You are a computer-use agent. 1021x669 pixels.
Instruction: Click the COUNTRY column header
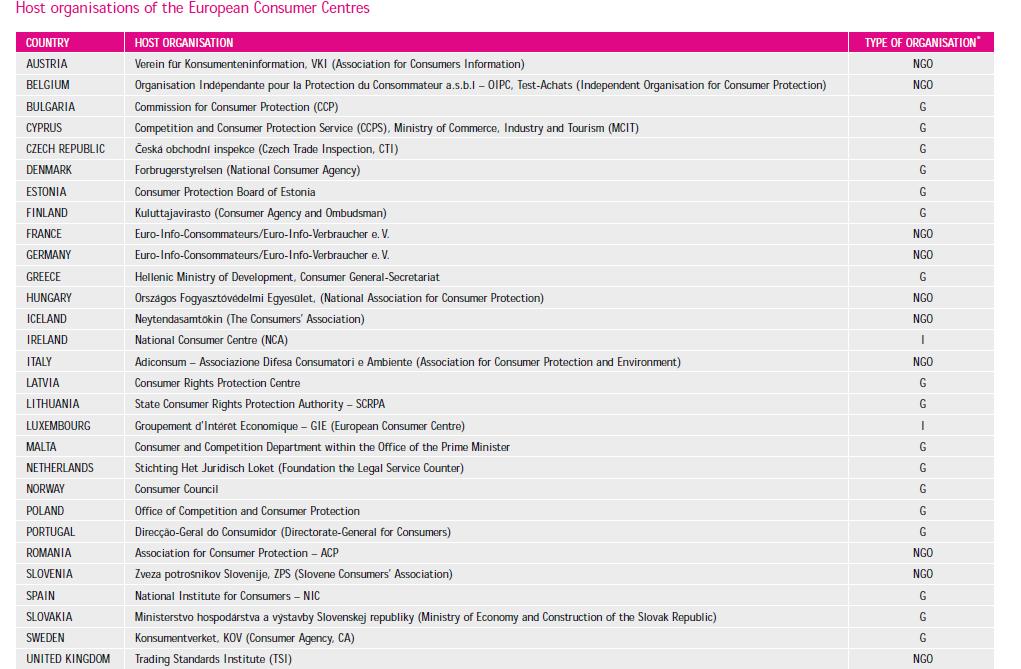(70, 42)
